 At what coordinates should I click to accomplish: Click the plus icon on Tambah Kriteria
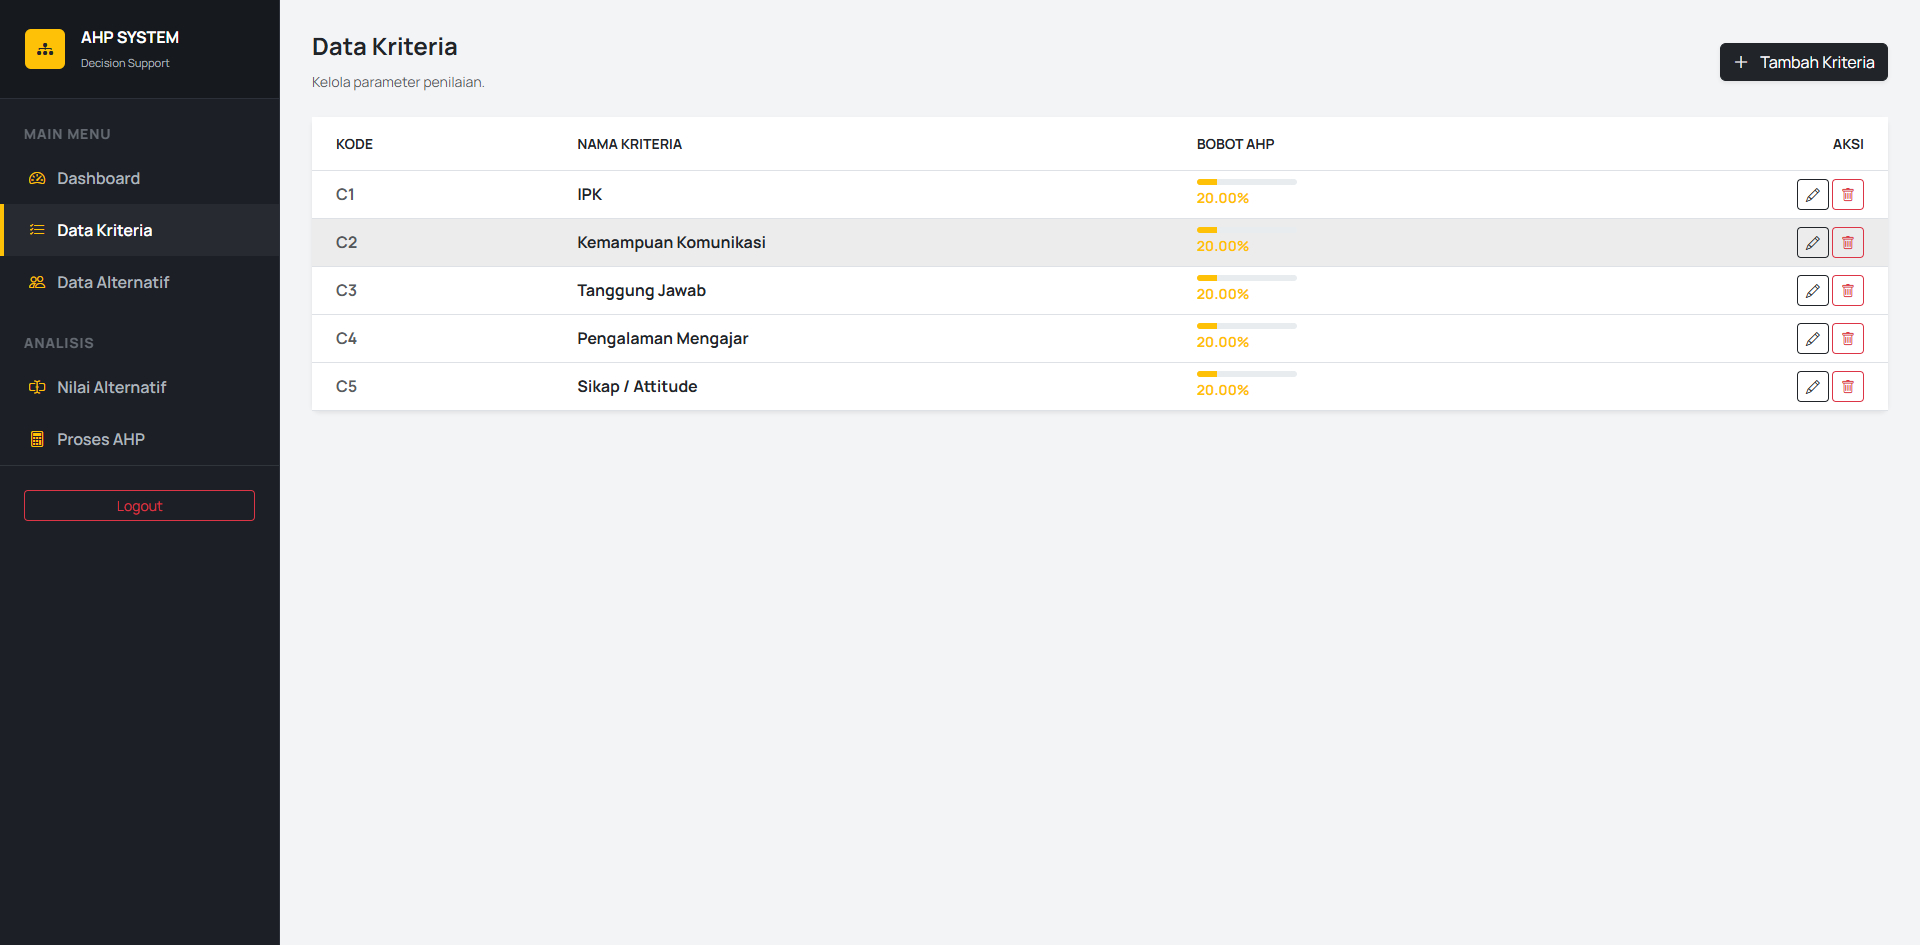pos(1743,62)
